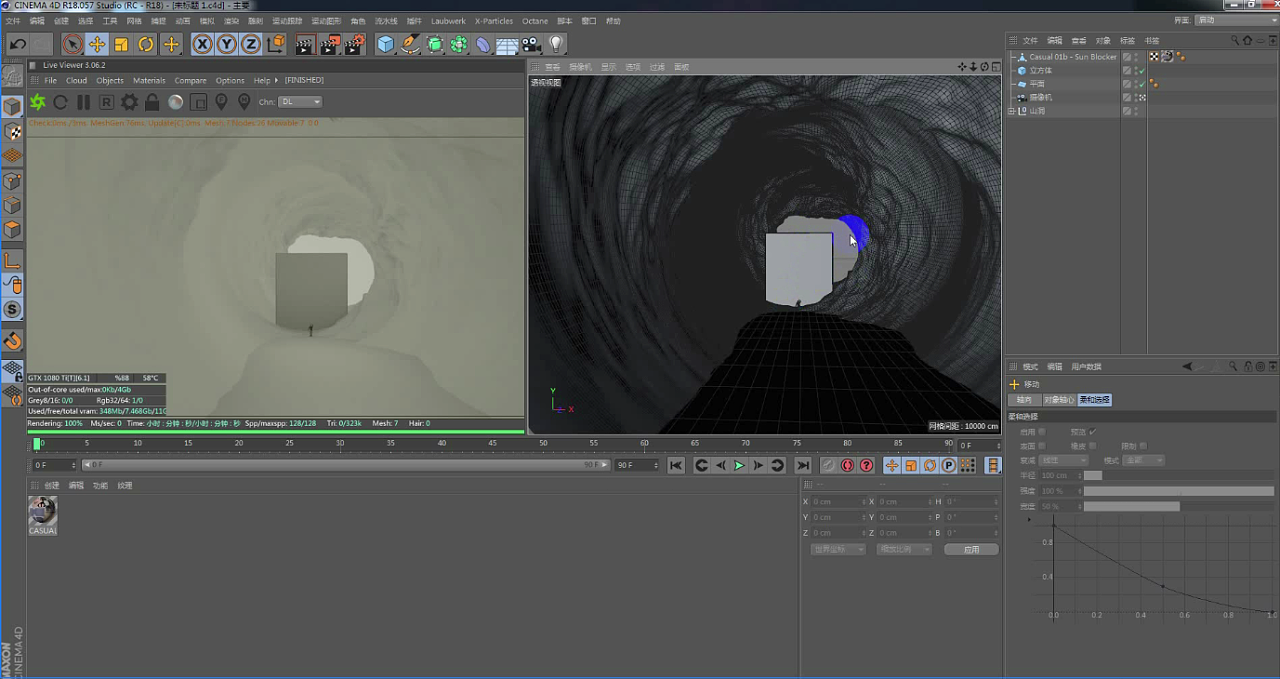Open Live Viewer settings gear
The width and height of the screenshot is (1280, 679).
129,102
